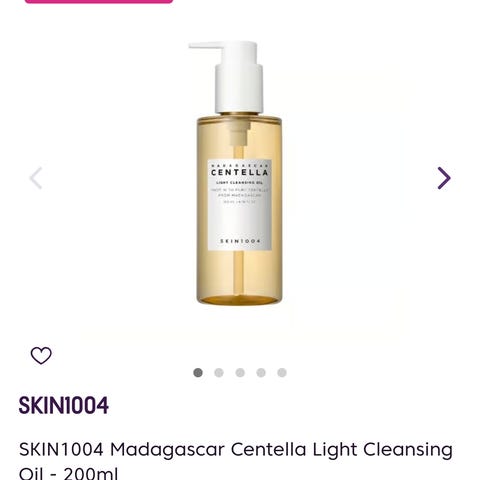The width and height of the screenshot is (480, 480).
Task: Click the amber bottle base below label
Action: [x=239, y=278]
